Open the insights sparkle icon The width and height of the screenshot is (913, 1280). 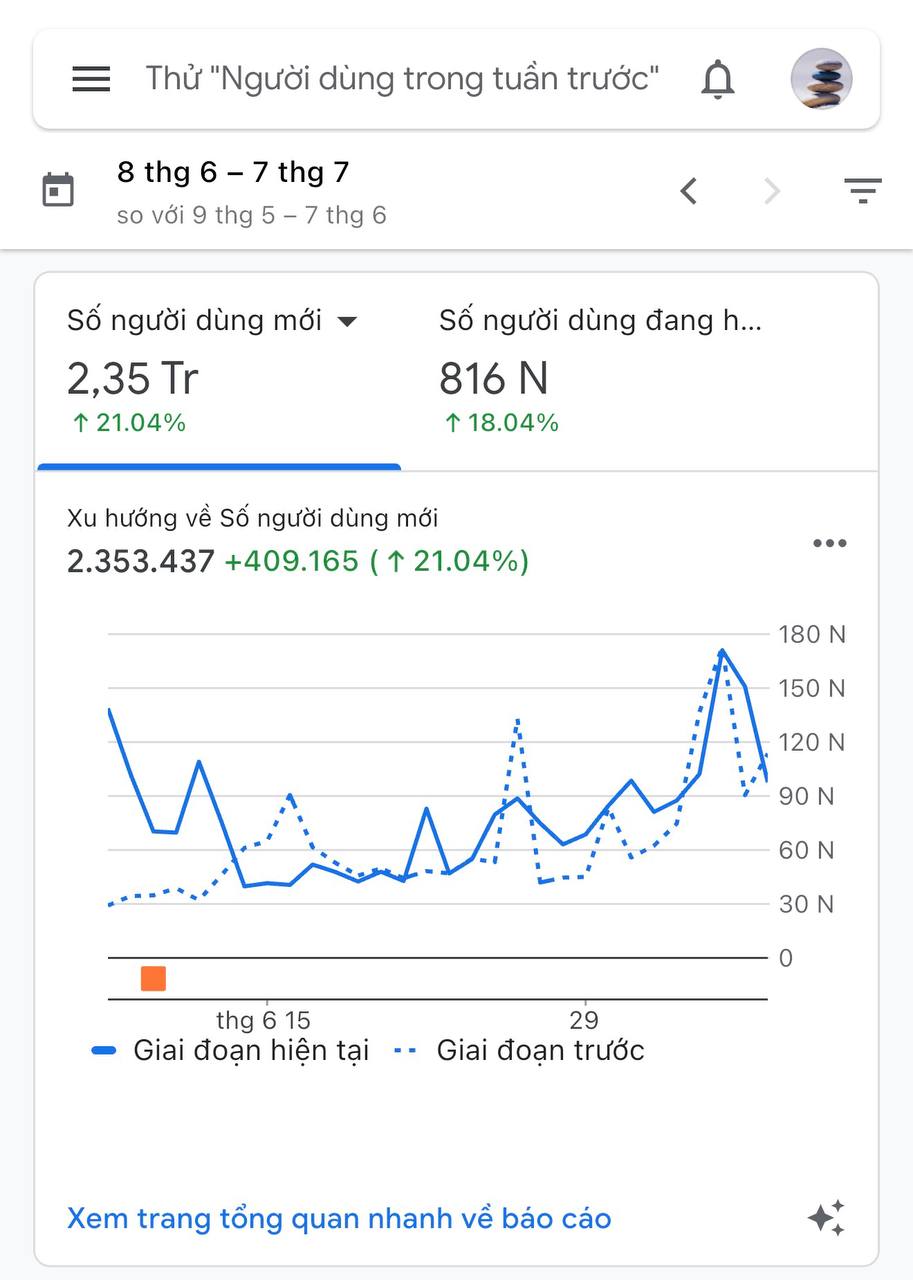tap(826, 1219)
